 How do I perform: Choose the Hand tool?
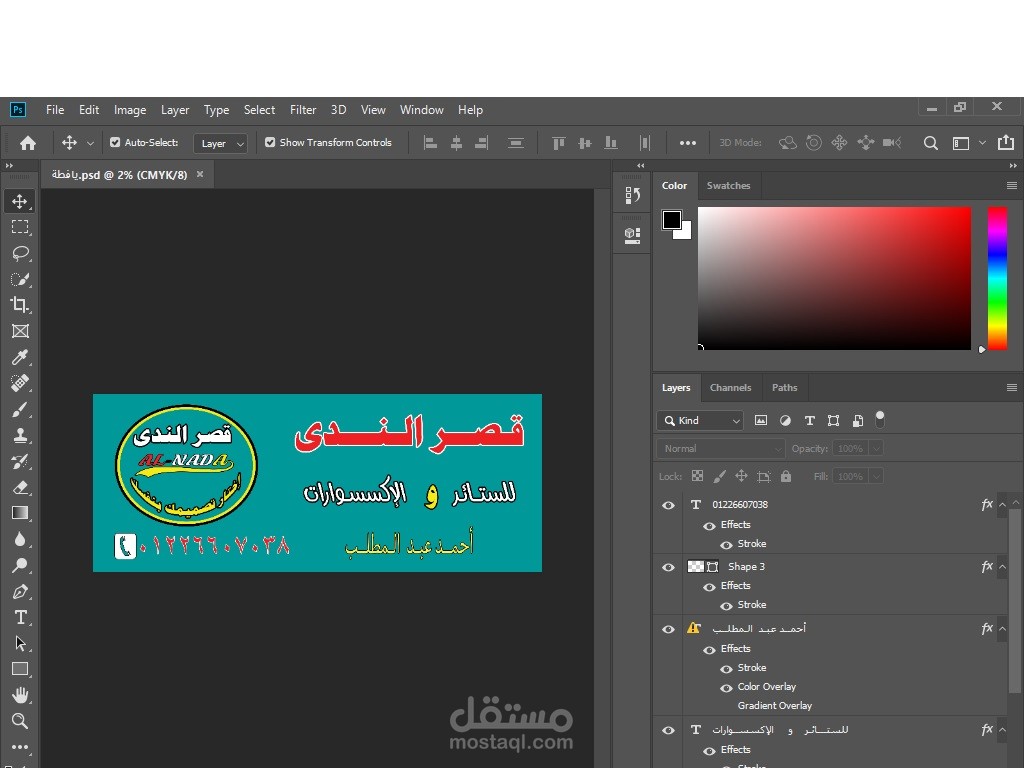[20, 695]
